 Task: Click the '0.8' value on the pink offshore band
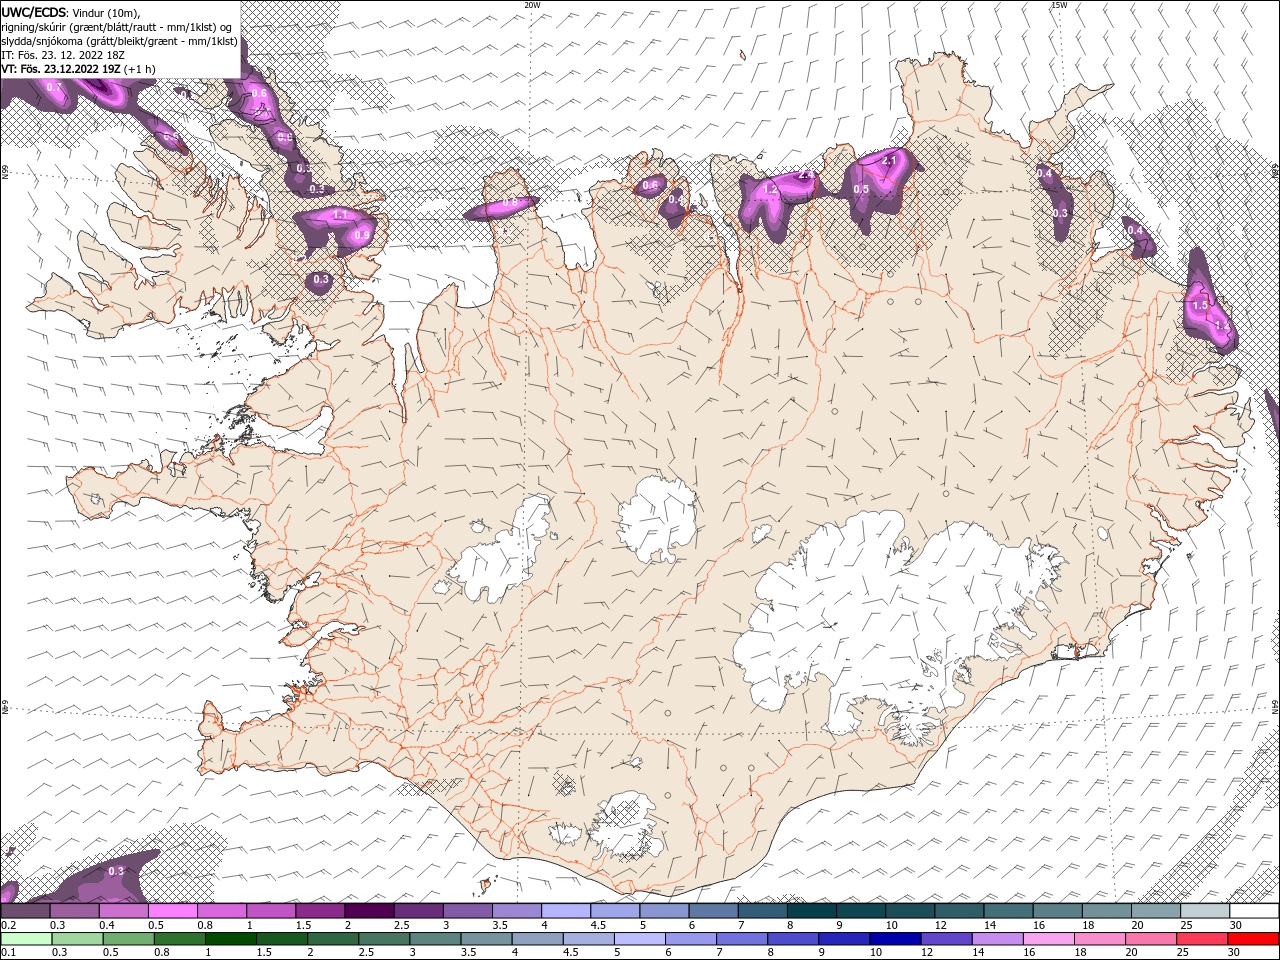tap(509, 203)
